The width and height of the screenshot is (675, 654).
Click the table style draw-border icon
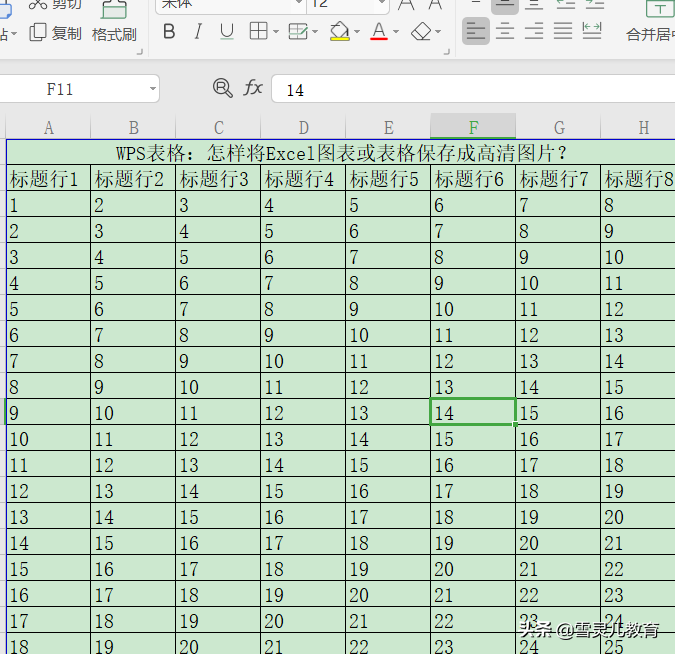[x=298, y=31]
